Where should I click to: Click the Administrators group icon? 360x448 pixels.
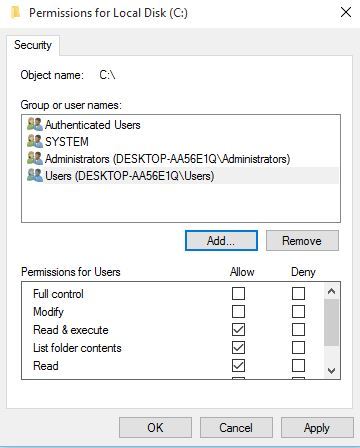click(x=35, y=158)
